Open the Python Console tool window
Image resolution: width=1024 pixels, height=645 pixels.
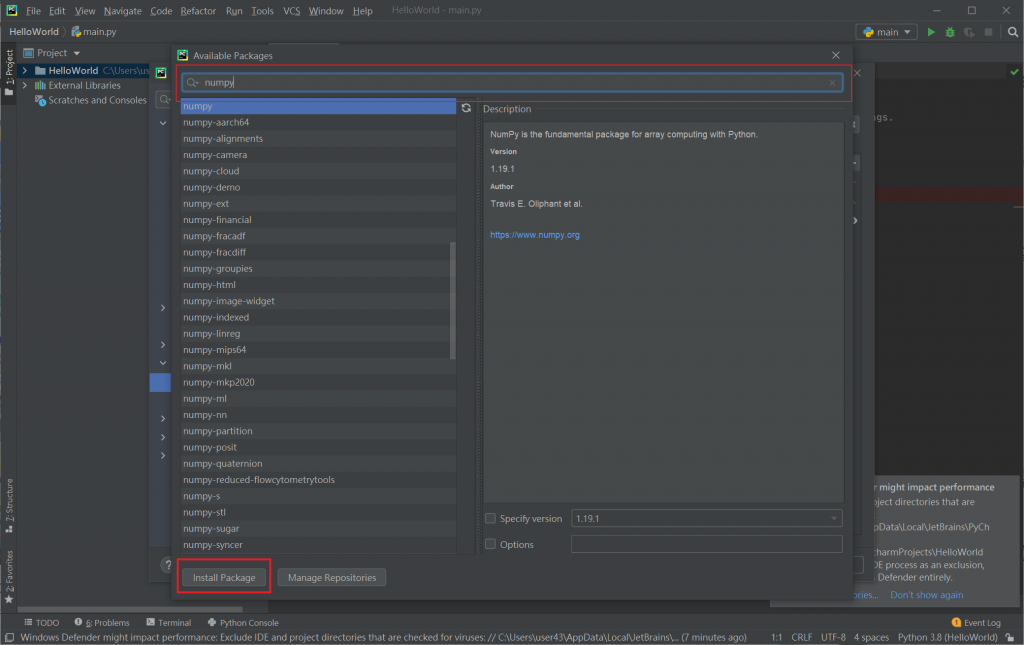pyautogui.click(x=243, y=622)
